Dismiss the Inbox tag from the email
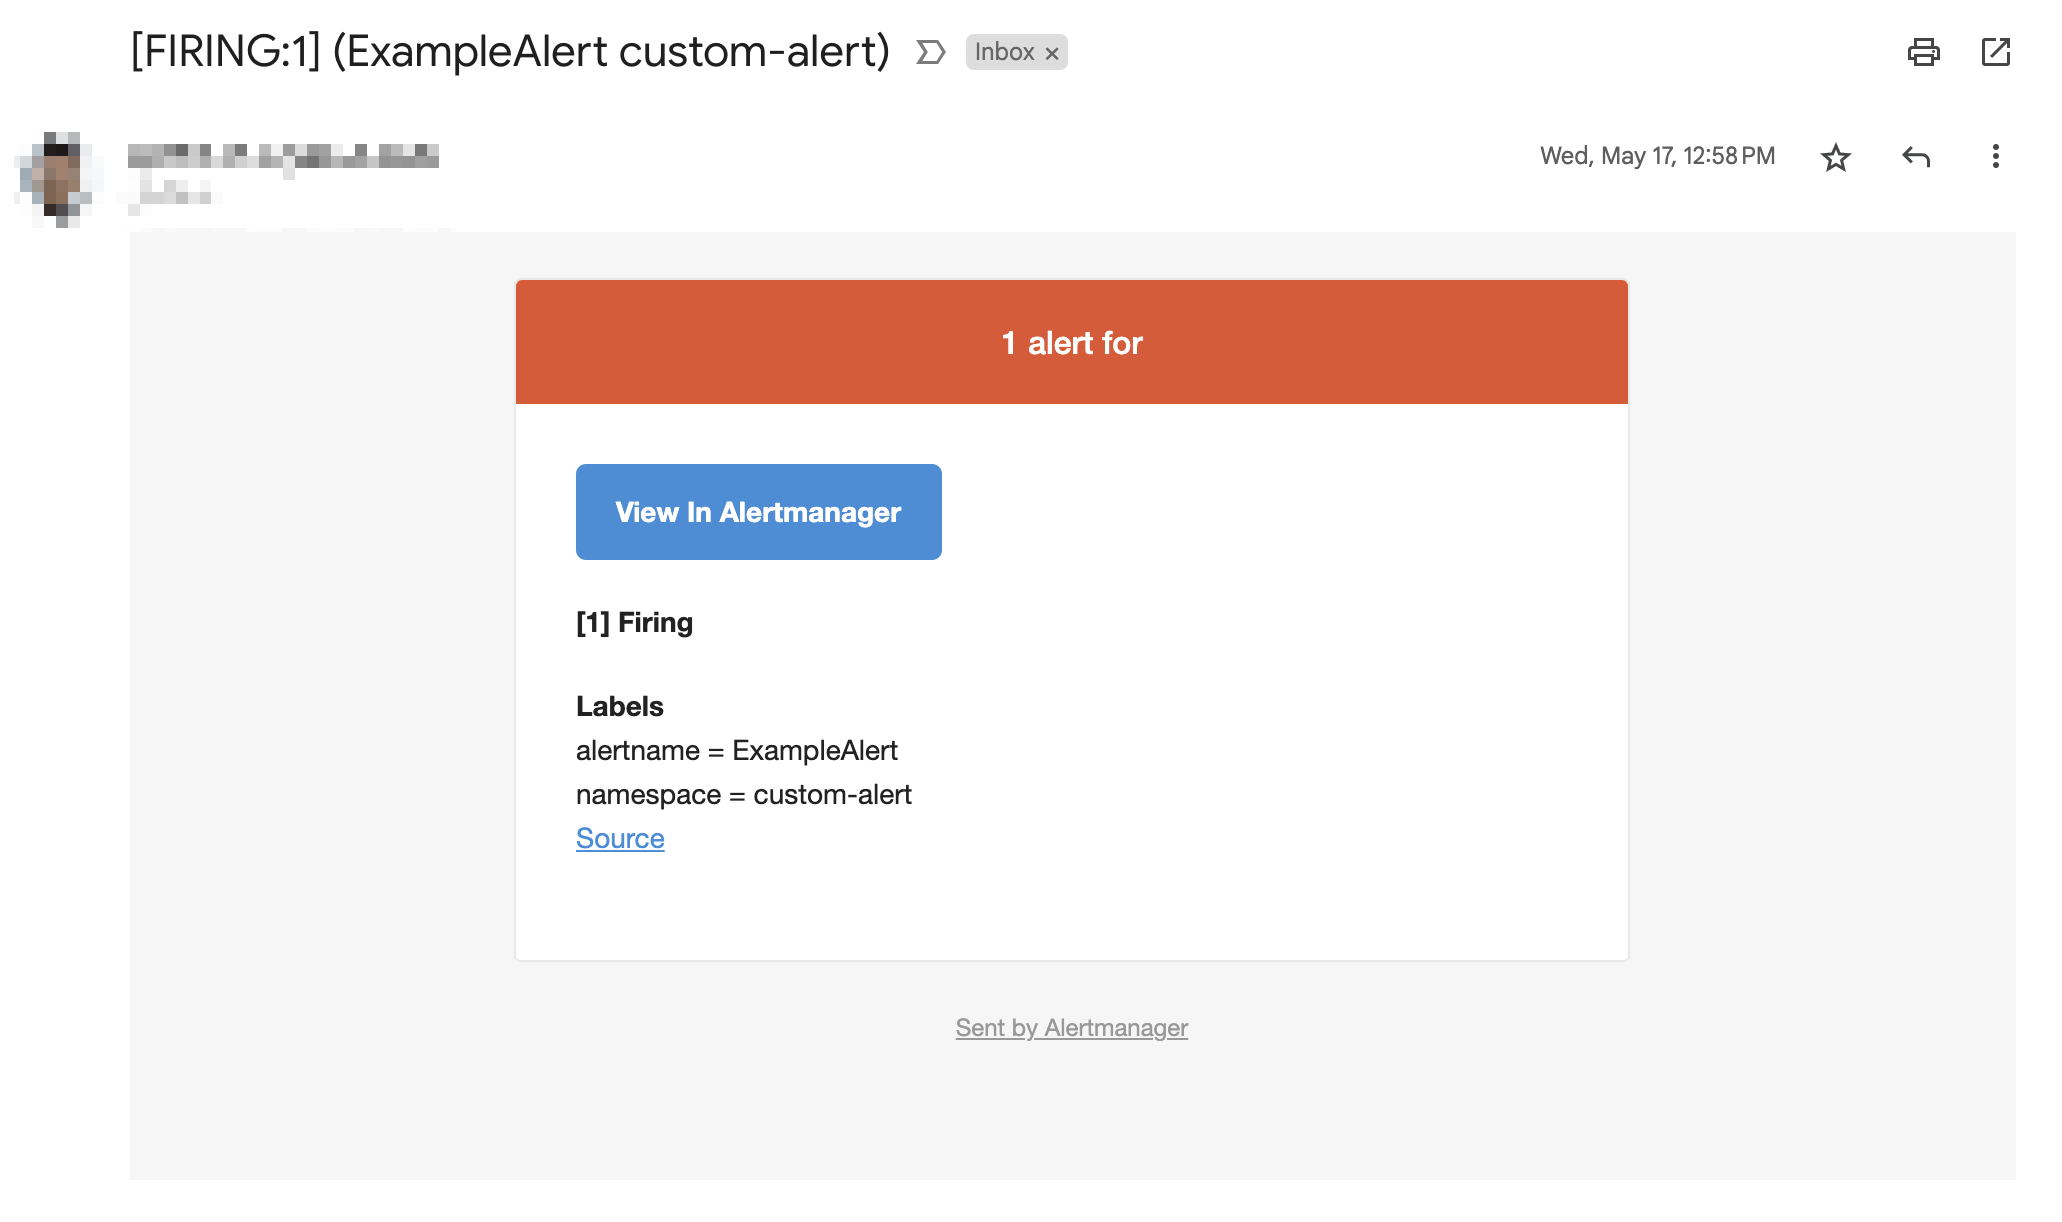Image resolution: width=2062 pixels, height=1222 pixels. point(1052,53)
